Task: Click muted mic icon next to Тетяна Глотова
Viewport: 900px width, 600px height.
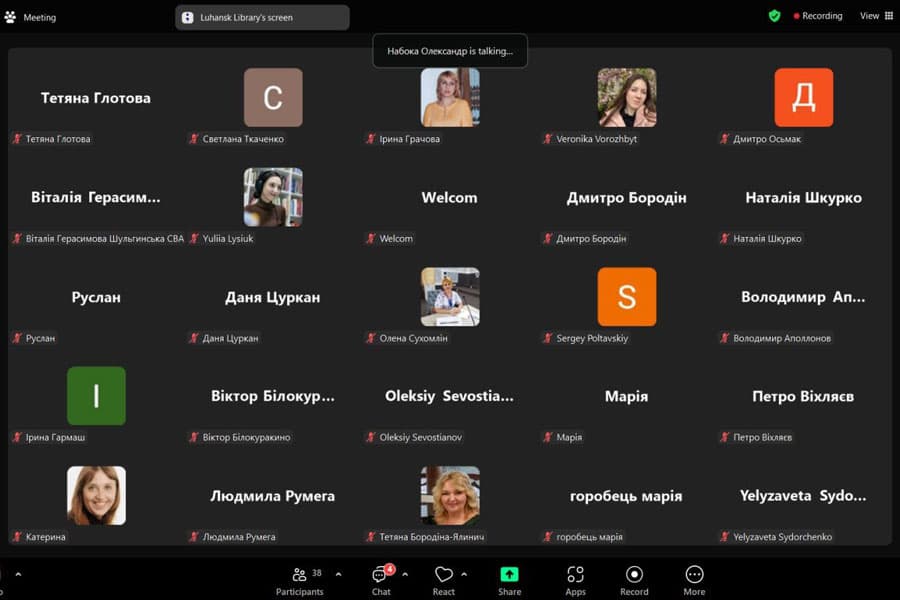Action: pyautogui.click(x=16, y=139)
